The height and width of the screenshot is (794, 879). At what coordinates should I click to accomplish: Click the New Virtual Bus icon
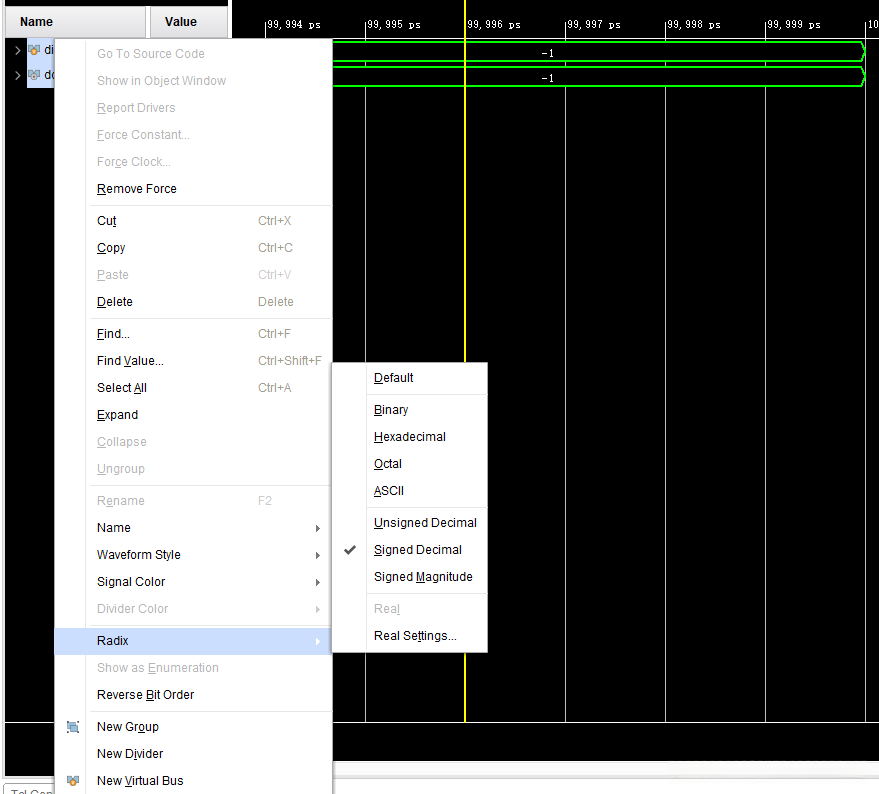(x=73, y=781)
